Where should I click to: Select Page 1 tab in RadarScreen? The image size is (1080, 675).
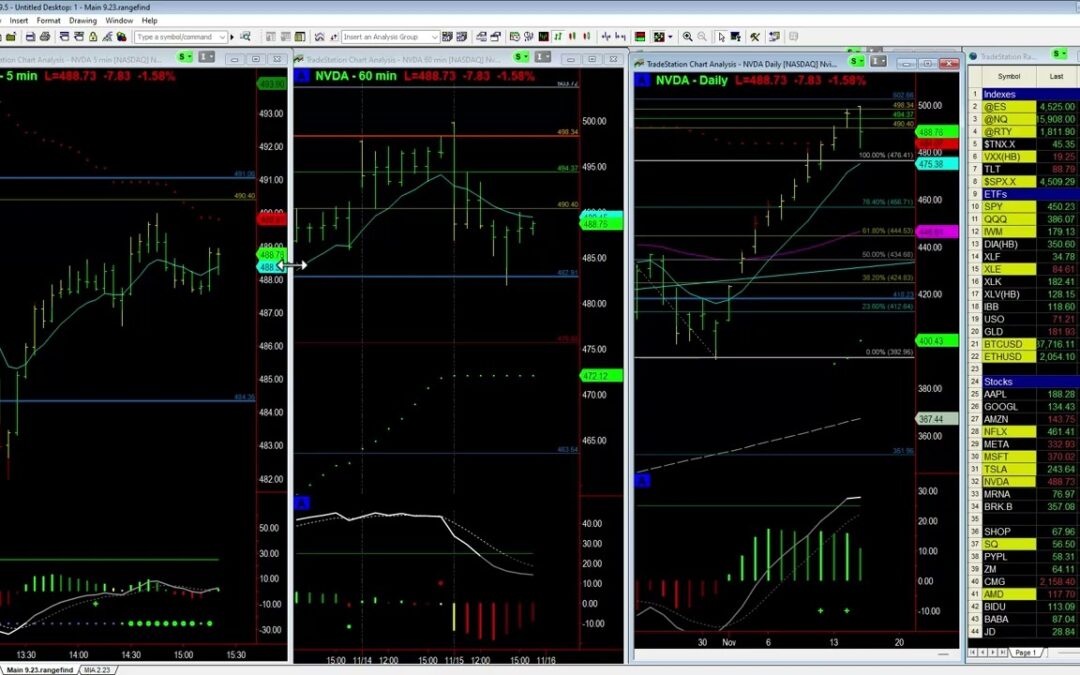[1025, 652]
